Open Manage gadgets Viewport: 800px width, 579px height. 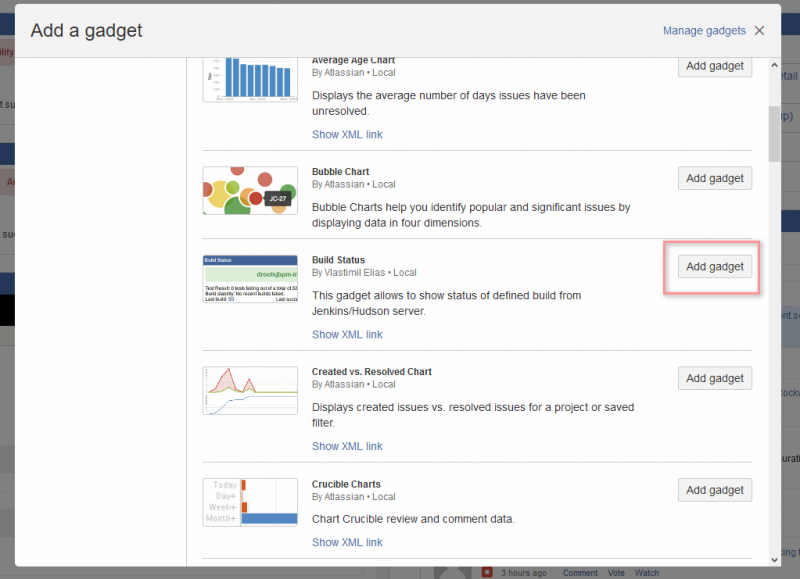click(705, 31)
